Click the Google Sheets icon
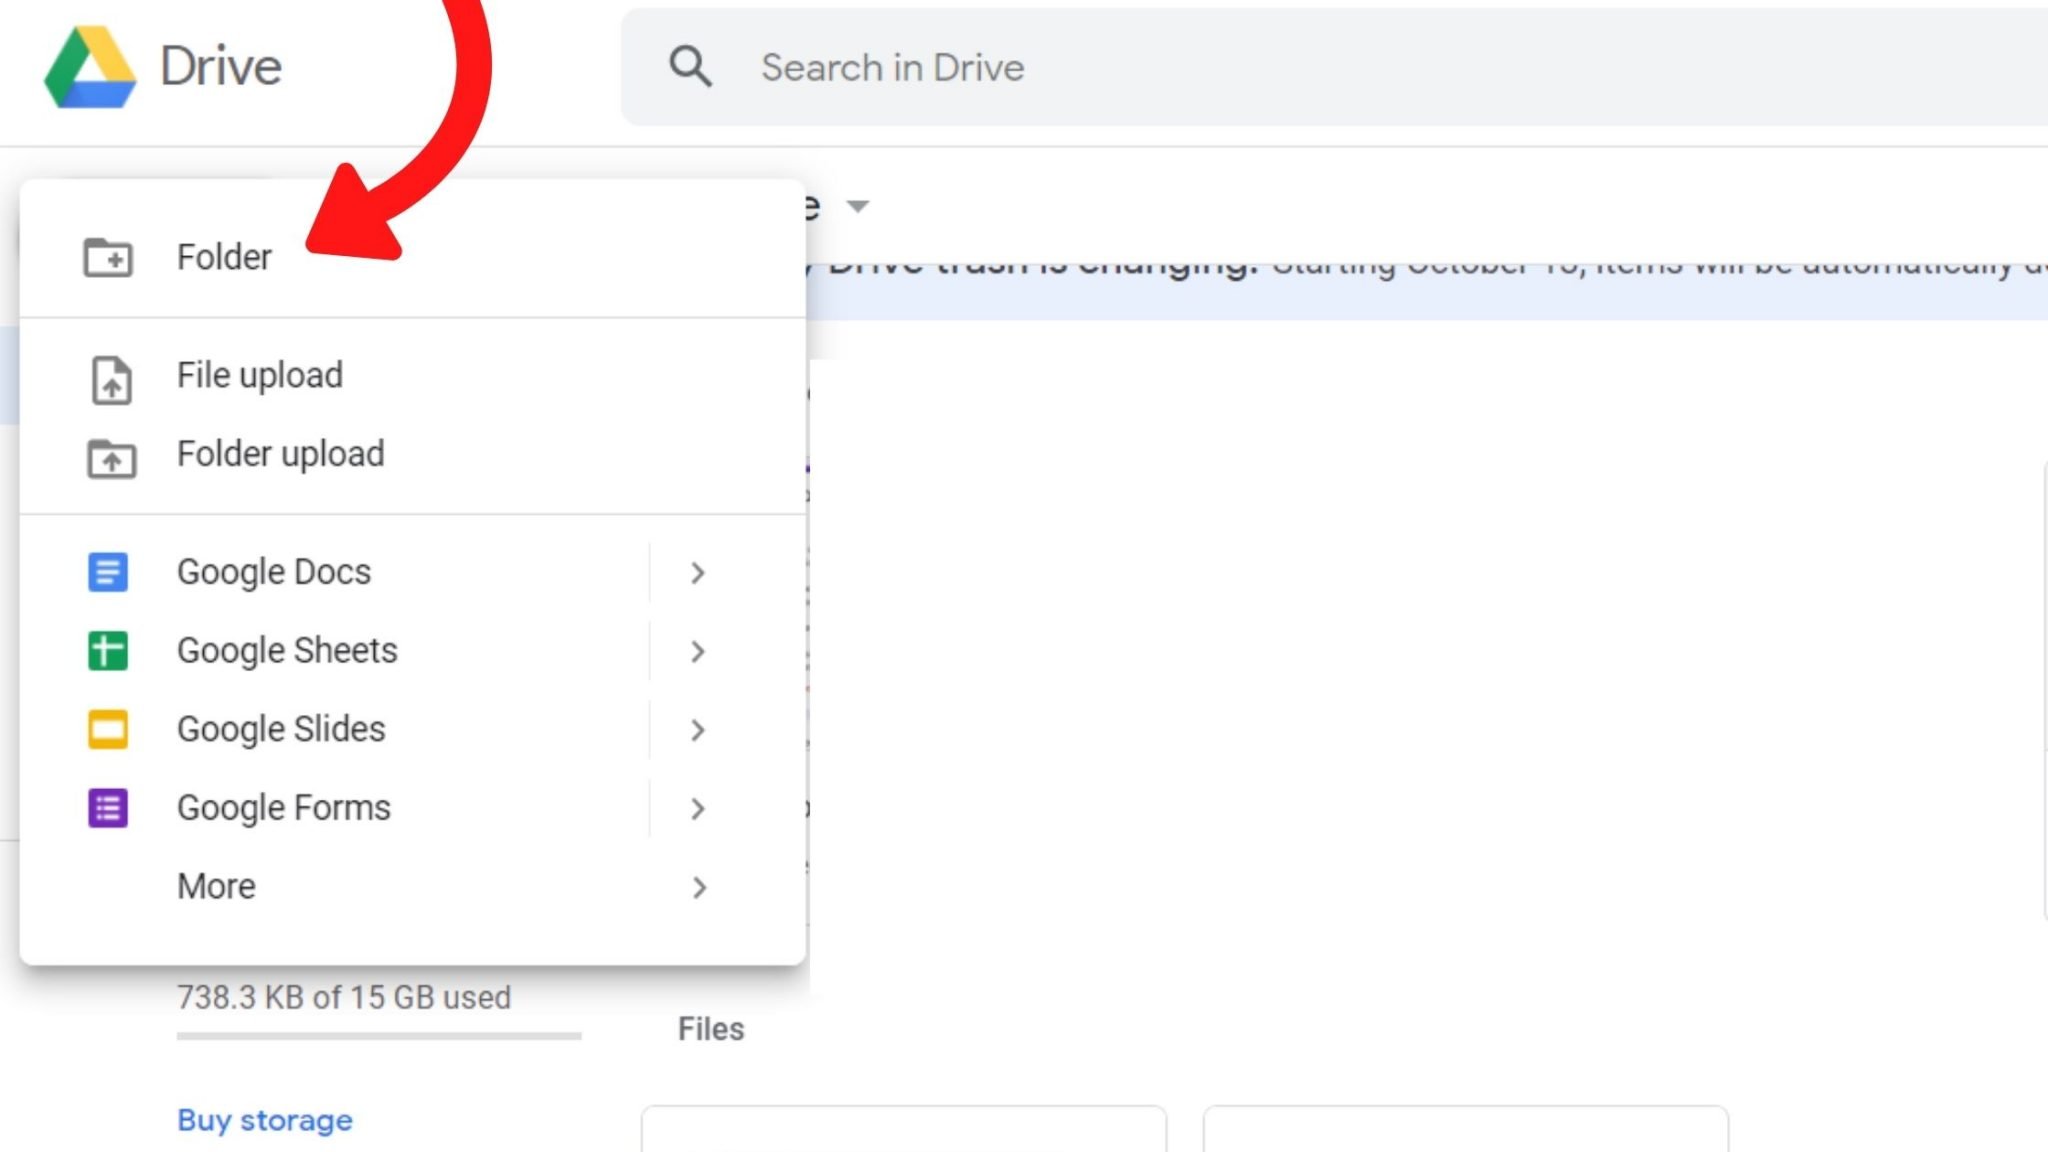The image size is (2048, 1152). (x=108, y=651)
